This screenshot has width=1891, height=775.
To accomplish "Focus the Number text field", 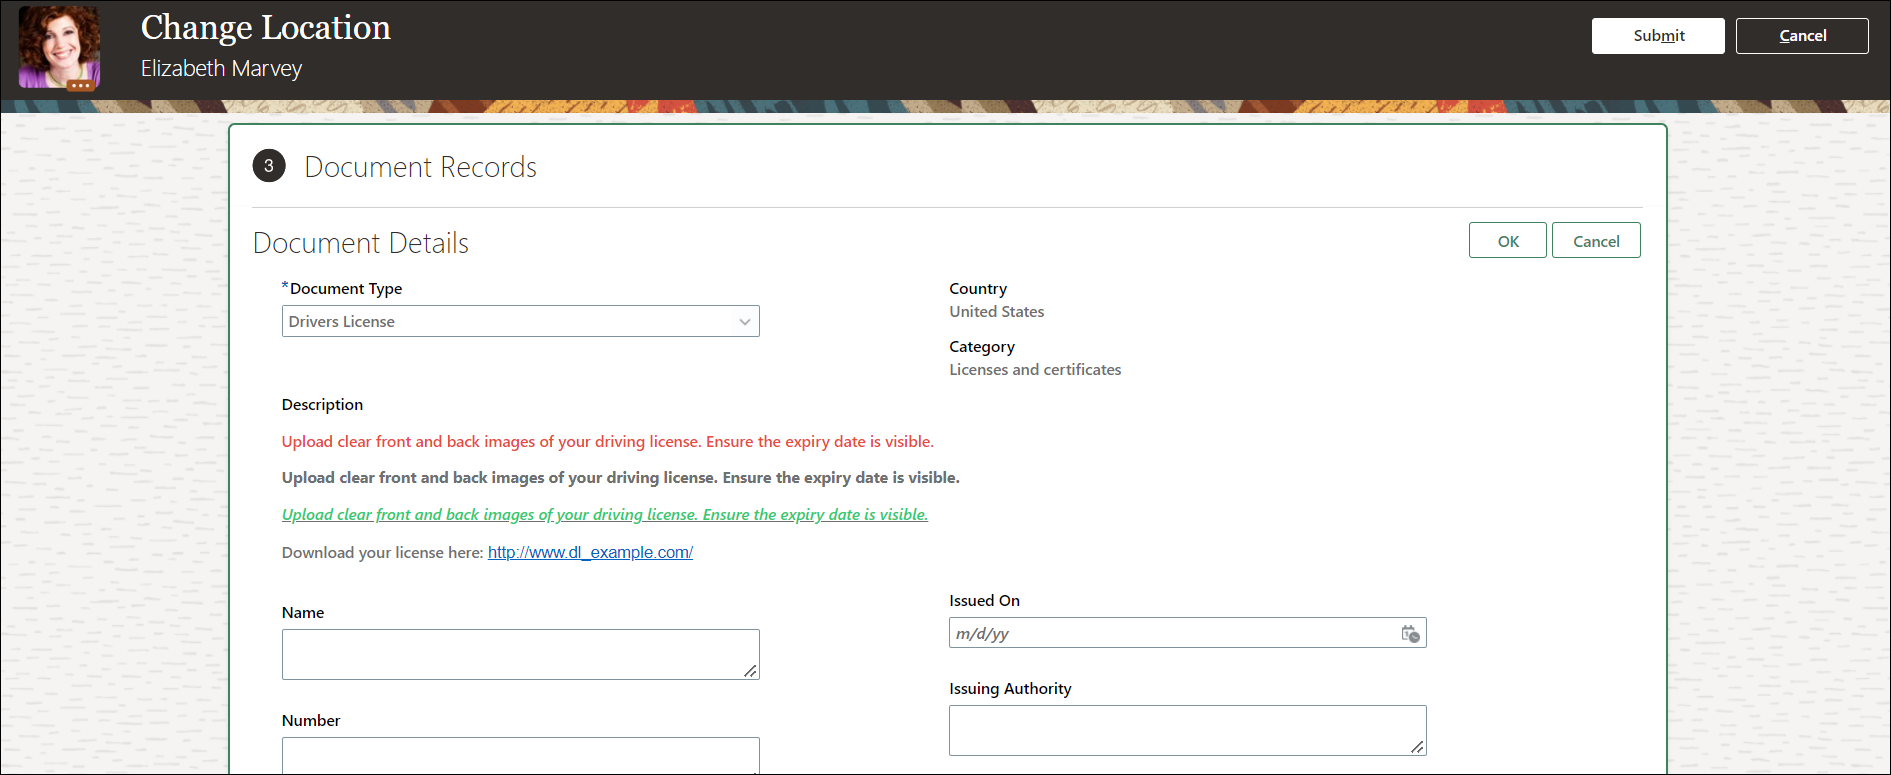I will 520,755.
